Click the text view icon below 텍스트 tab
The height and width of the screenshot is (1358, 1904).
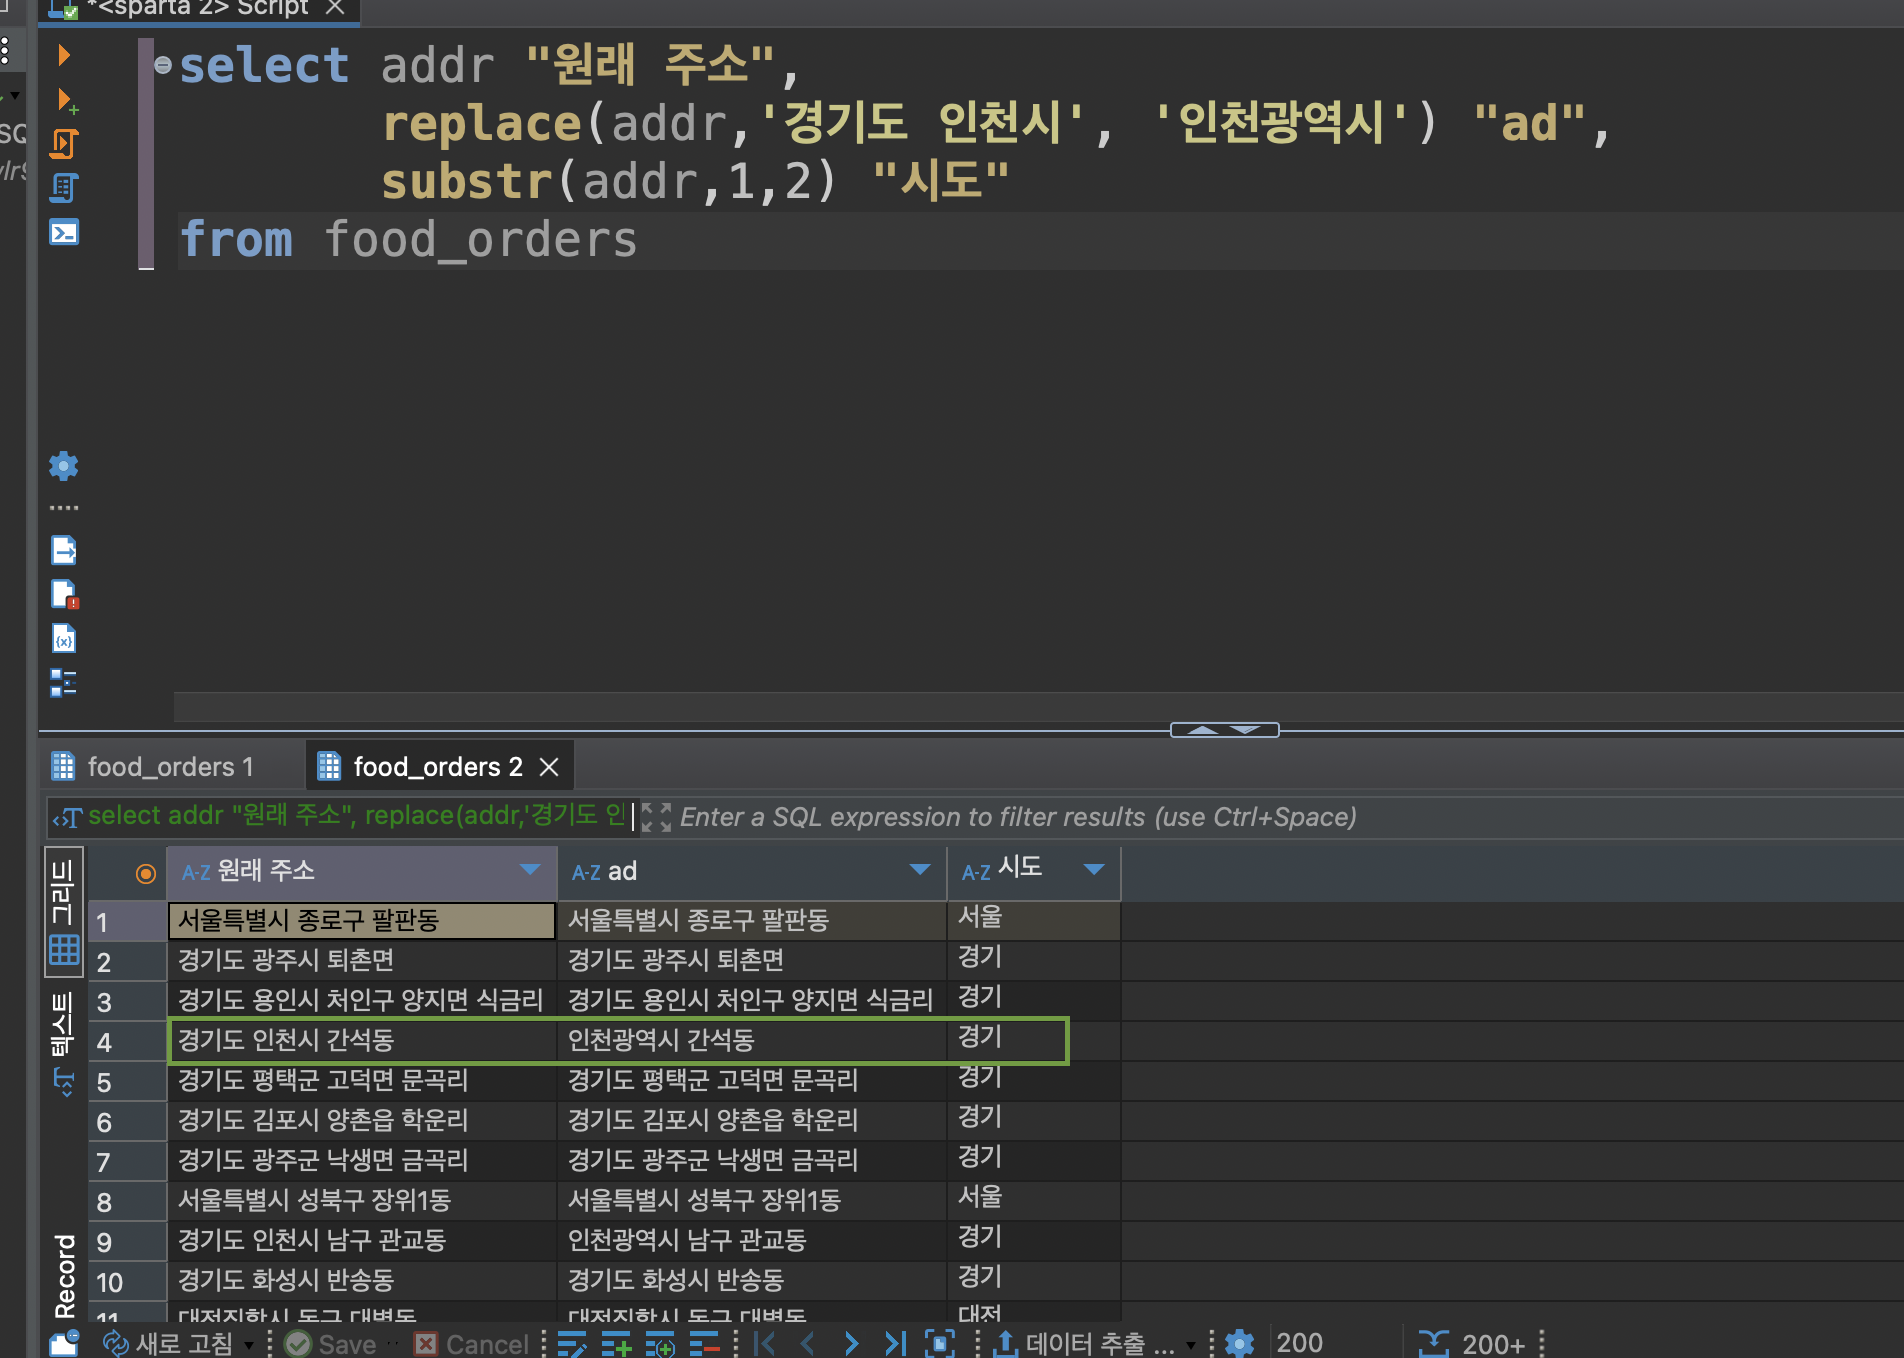tap(64, 1080)
